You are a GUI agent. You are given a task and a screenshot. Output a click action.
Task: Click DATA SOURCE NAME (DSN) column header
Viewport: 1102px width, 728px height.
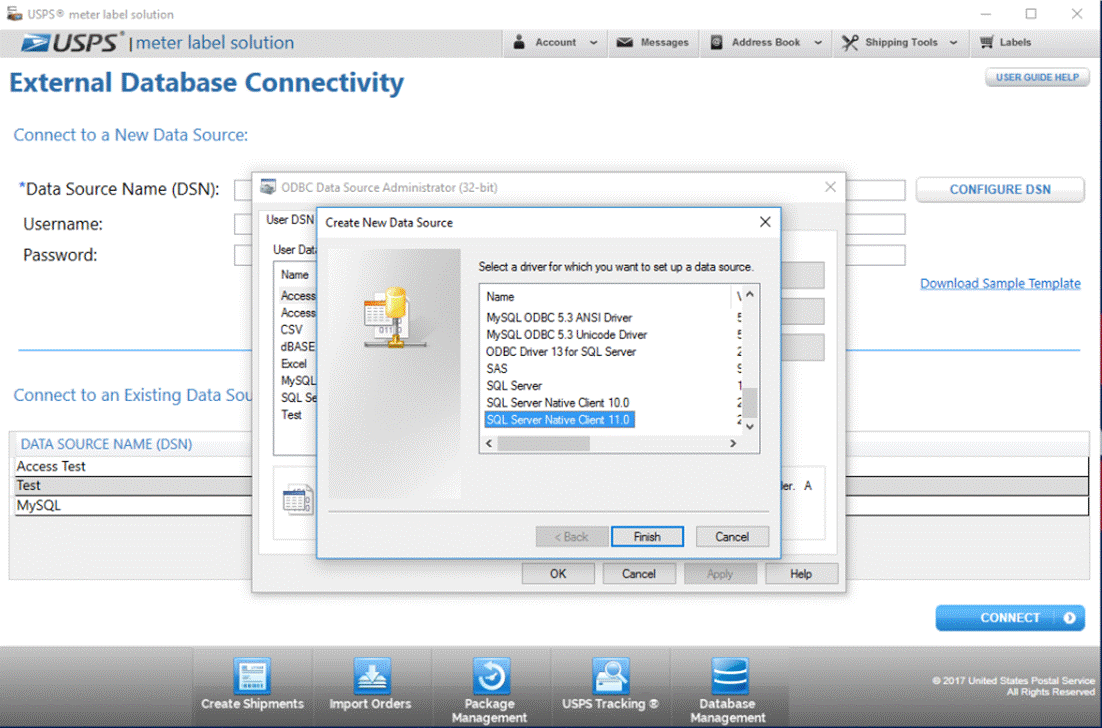[106, 444]
